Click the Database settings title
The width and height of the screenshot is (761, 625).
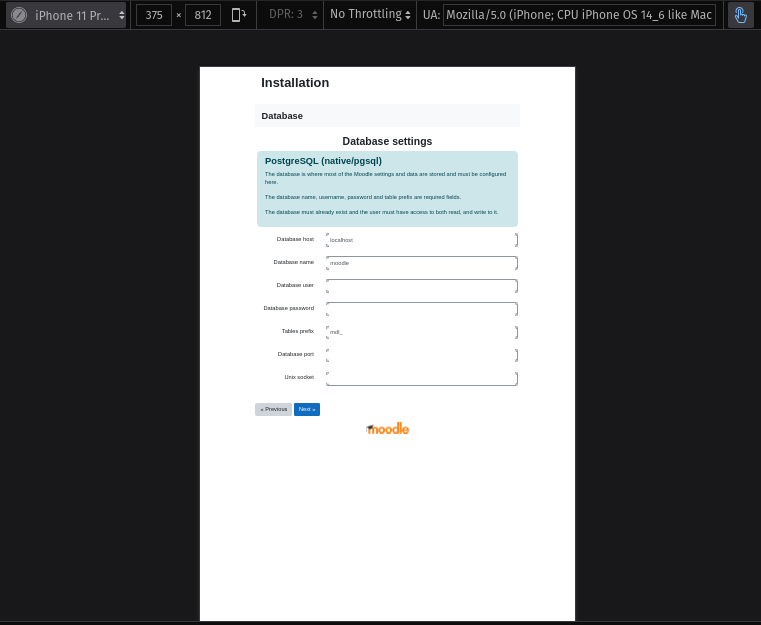tap(387, 141)
